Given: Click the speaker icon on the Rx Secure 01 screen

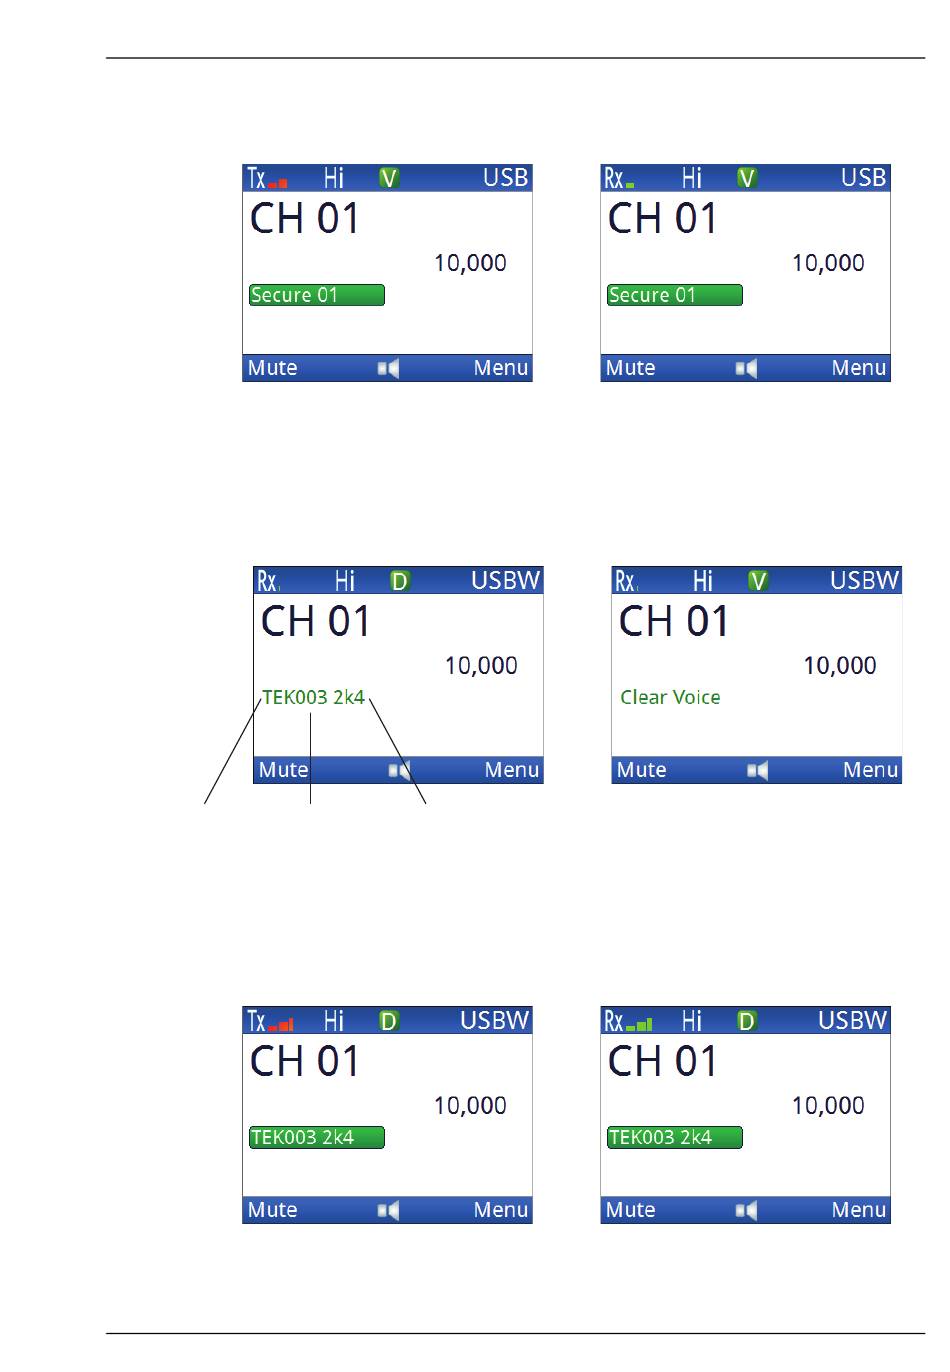Looking at the screenshot, I should click(746, 368).
